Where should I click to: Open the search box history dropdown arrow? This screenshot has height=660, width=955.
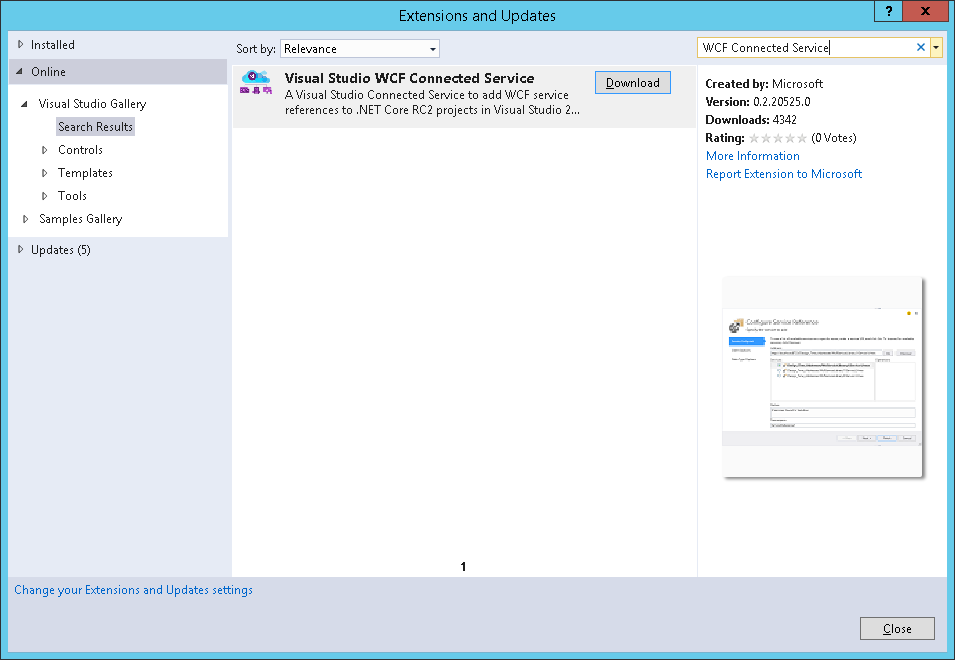pyautogui.click(x=936, y=47)
